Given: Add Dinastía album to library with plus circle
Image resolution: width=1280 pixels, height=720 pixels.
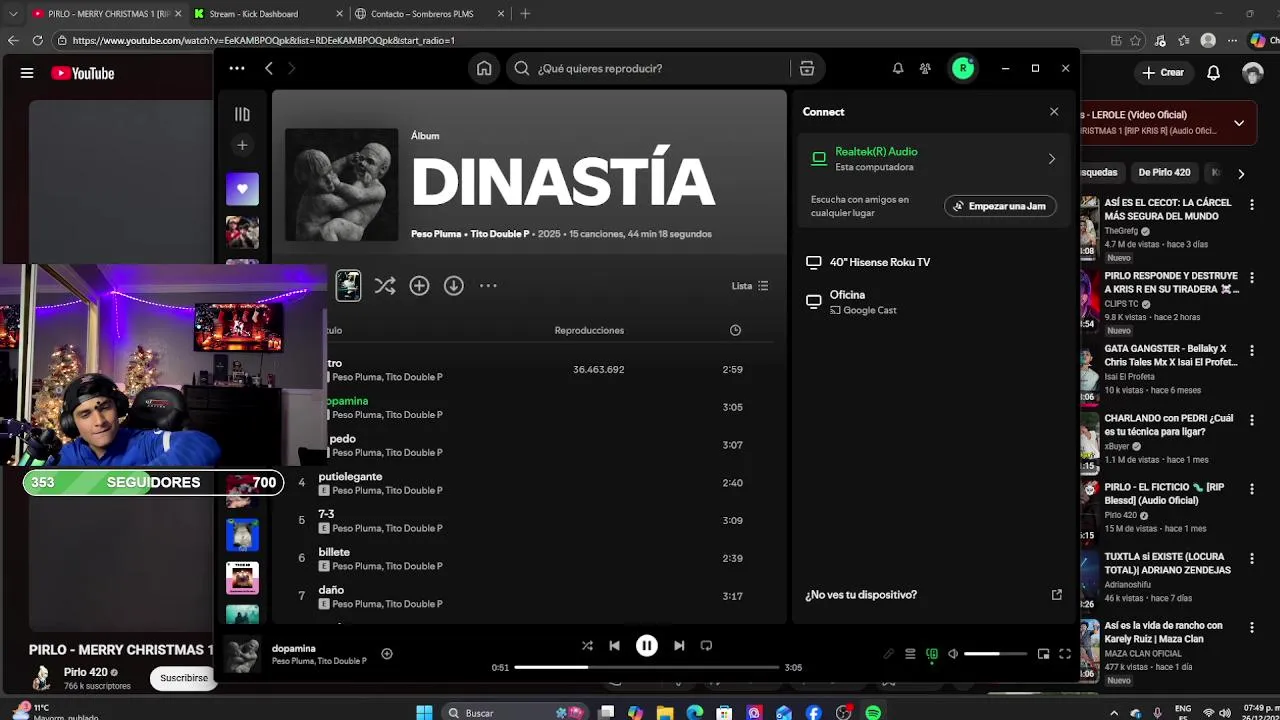Looking at the screenshot, I should point(419,286).
